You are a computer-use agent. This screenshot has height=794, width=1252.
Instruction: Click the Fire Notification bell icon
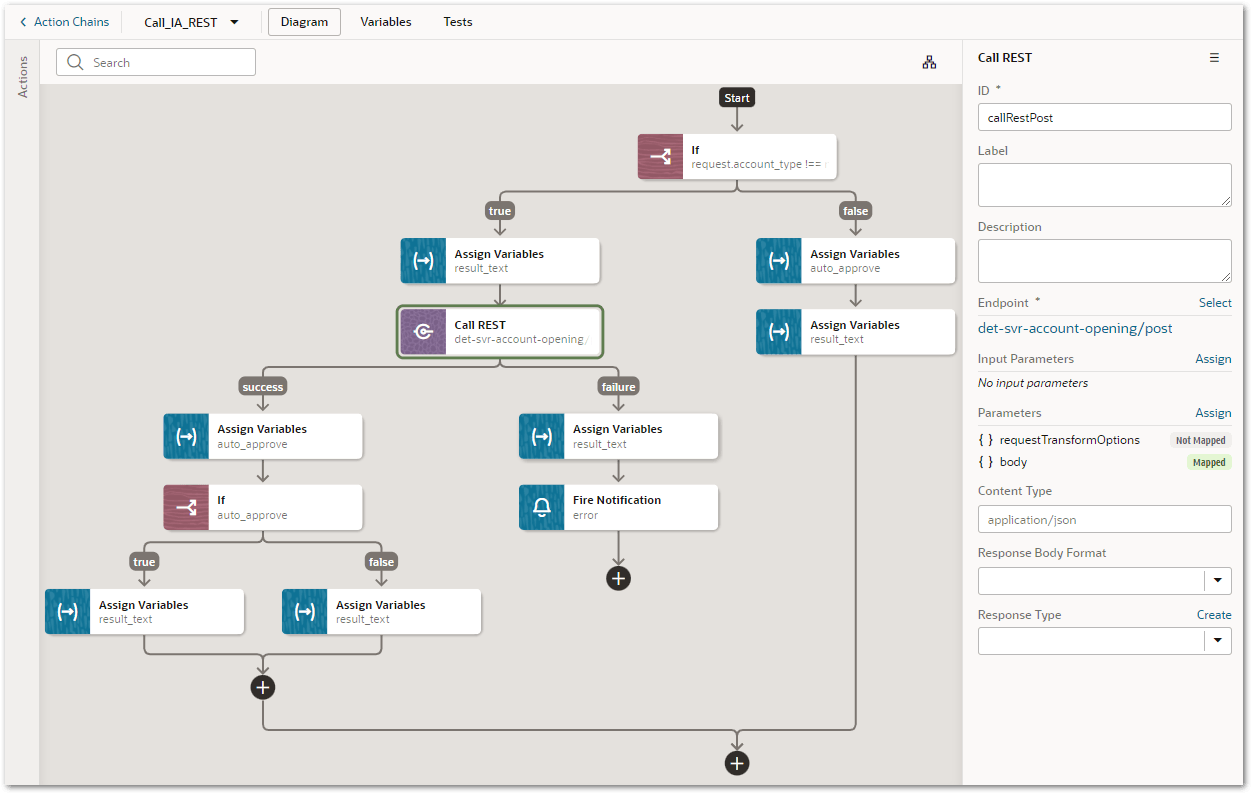coord(541,507)
